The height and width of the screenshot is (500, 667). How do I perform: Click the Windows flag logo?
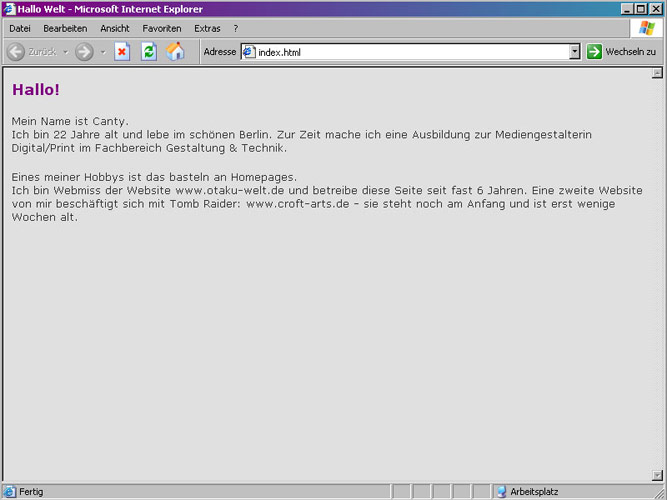pos(647,29)
